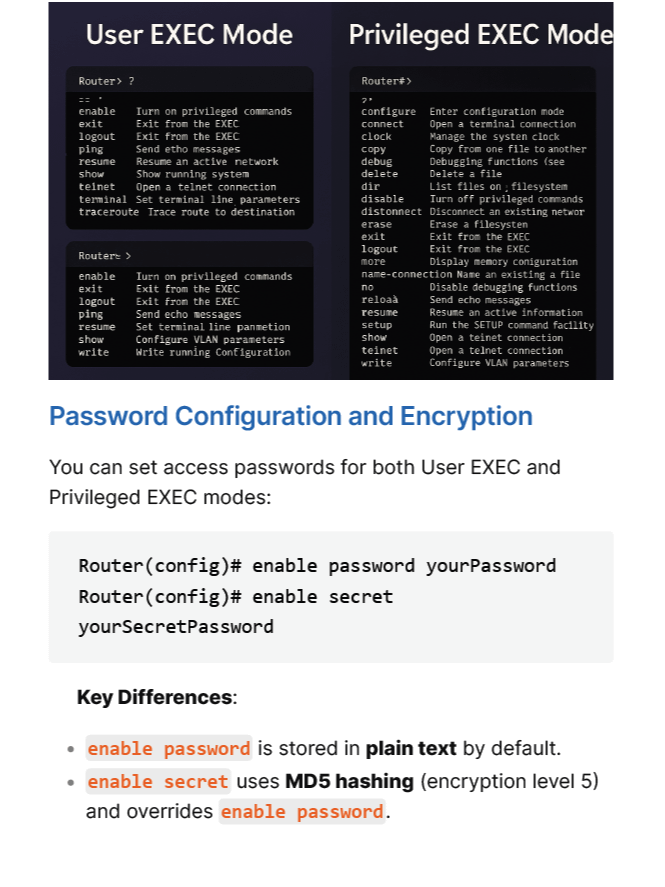Viewport: 665px width, 887px height.
Task: Select the 'Router#>' terminal header
Action: (x=473, y=81)
